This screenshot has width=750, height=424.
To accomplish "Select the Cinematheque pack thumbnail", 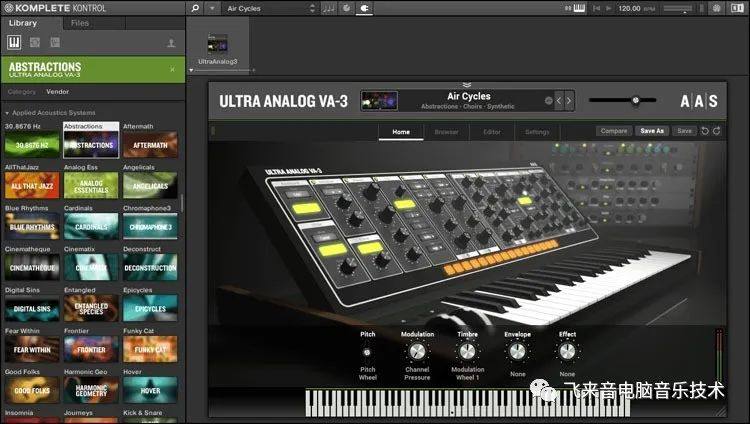I will coord(32,268).
